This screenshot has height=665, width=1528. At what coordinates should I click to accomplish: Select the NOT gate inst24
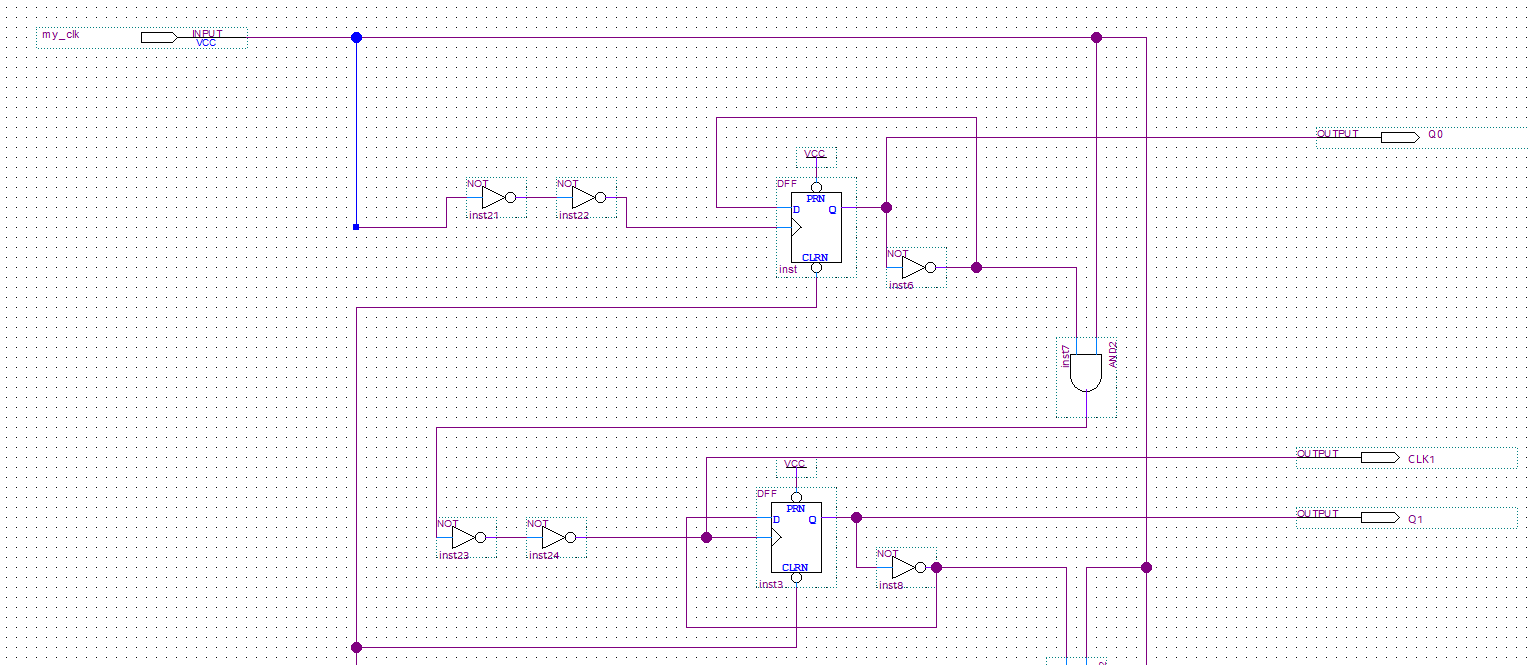pos(553,537)
